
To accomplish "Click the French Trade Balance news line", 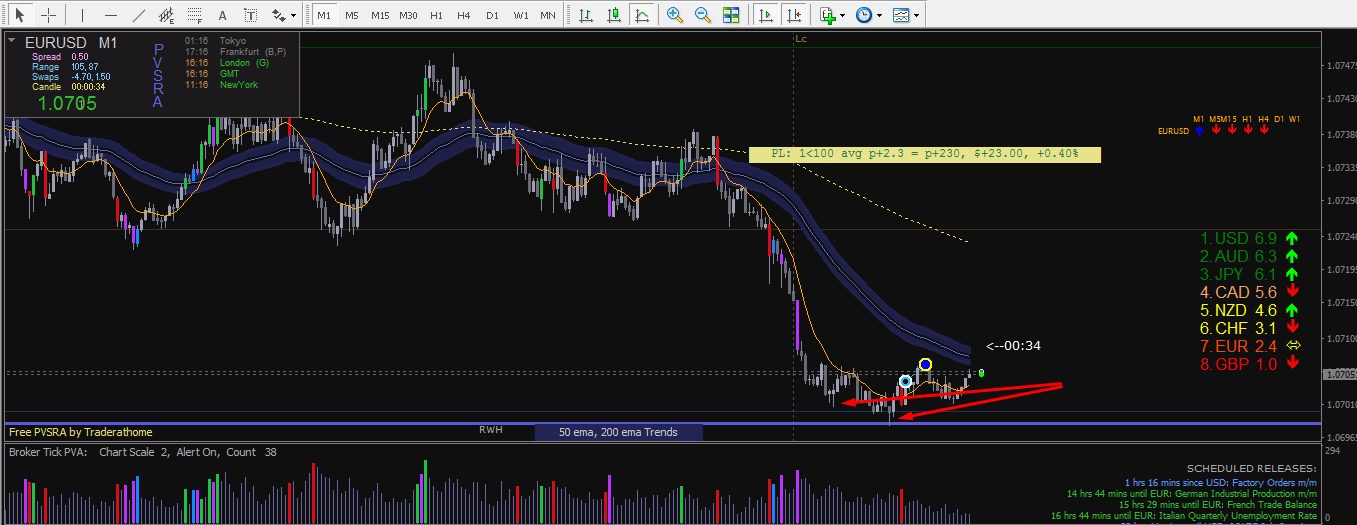I will 1218,505.
